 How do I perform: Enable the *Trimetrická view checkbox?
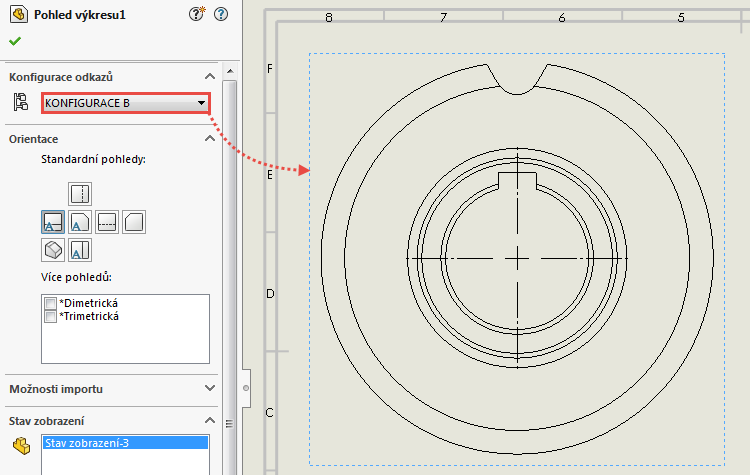(50, 317)
